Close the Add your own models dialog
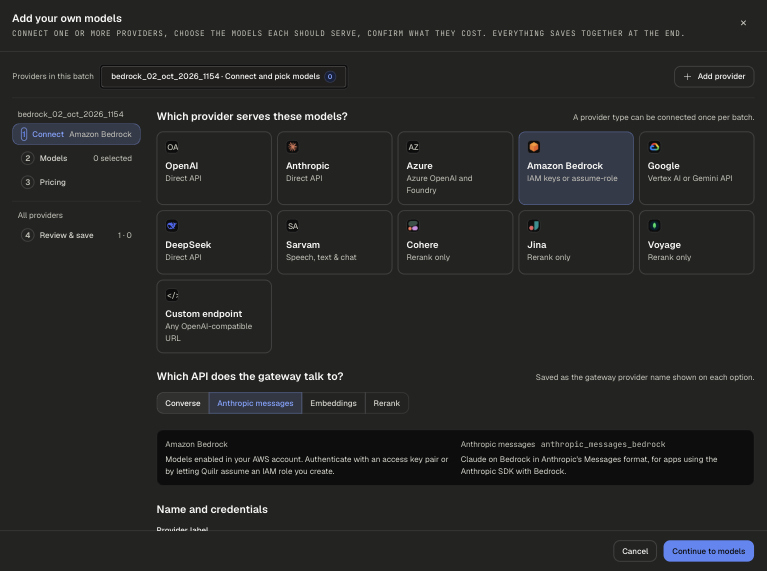The height and width of the screenshot is (571, 767). [743, 23]
